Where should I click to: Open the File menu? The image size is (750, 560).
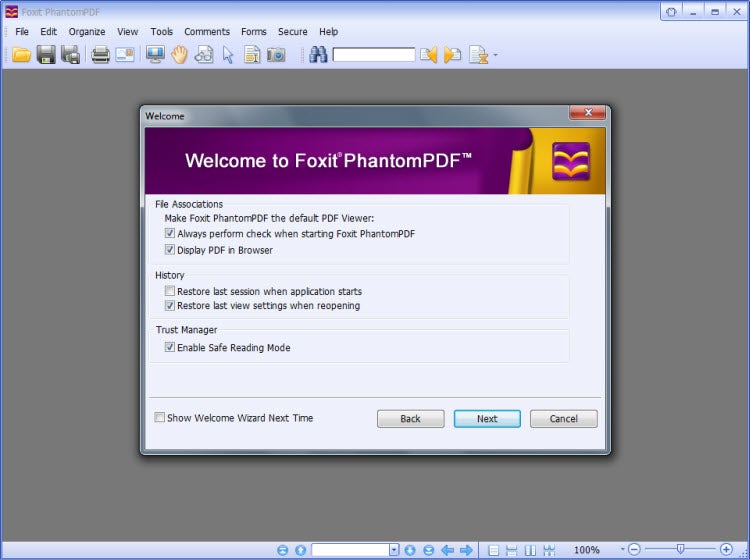coord(22,32)
